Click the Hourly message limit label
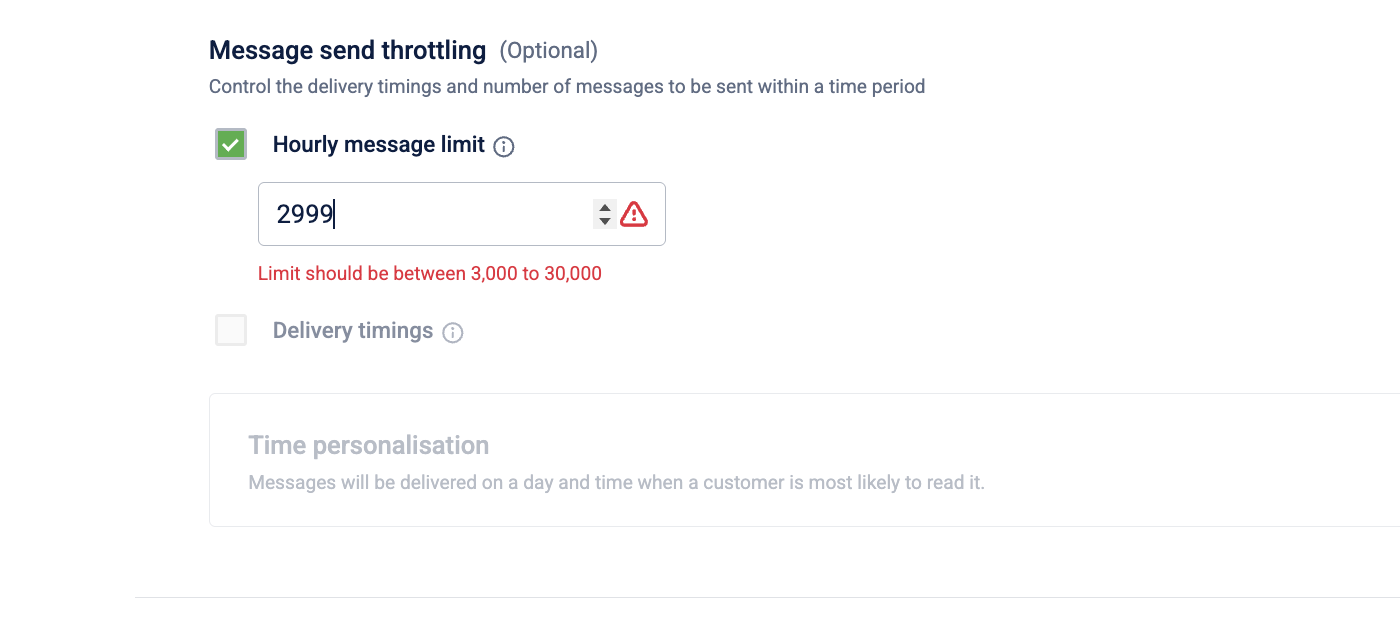Viewport: 1400px width, 624px height. click(x=379, y=145)
